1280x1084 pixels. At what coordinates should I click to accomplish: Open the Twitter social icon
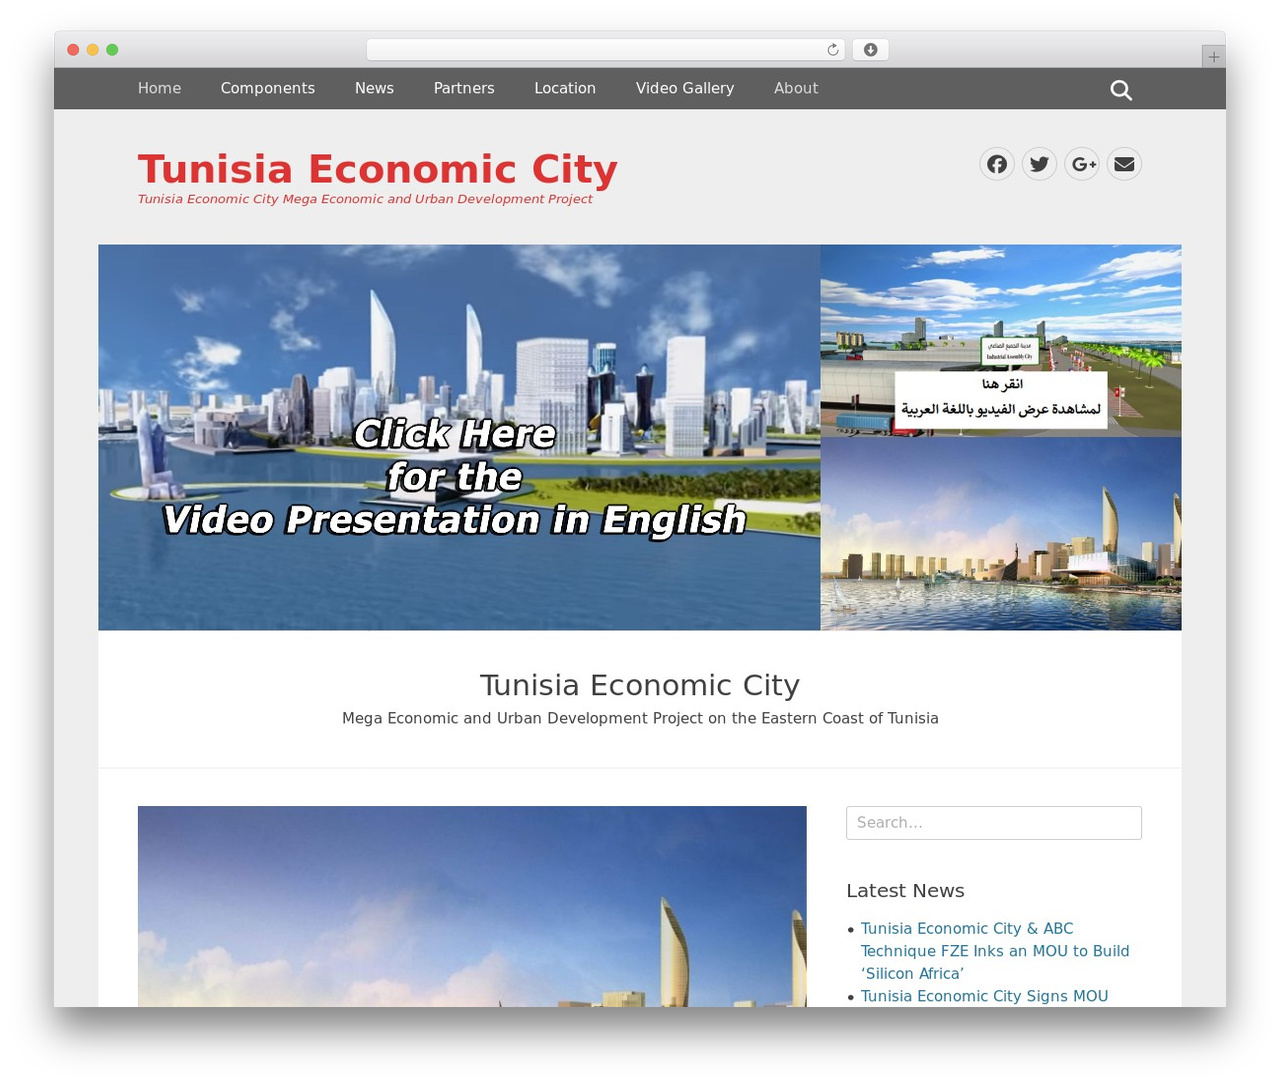[x=1040, y=164]
